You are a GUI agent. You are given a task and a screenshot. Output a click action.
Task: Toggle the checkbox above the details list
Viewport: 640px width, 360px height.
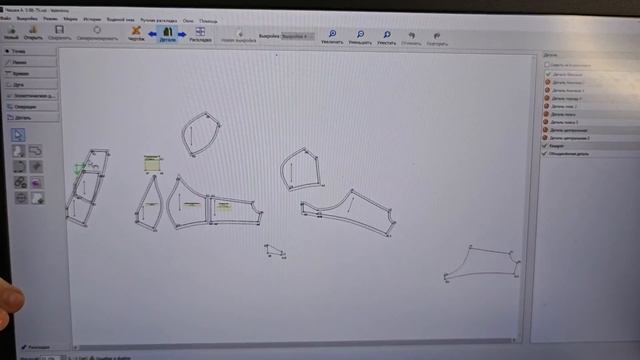(x=547, y=64)
